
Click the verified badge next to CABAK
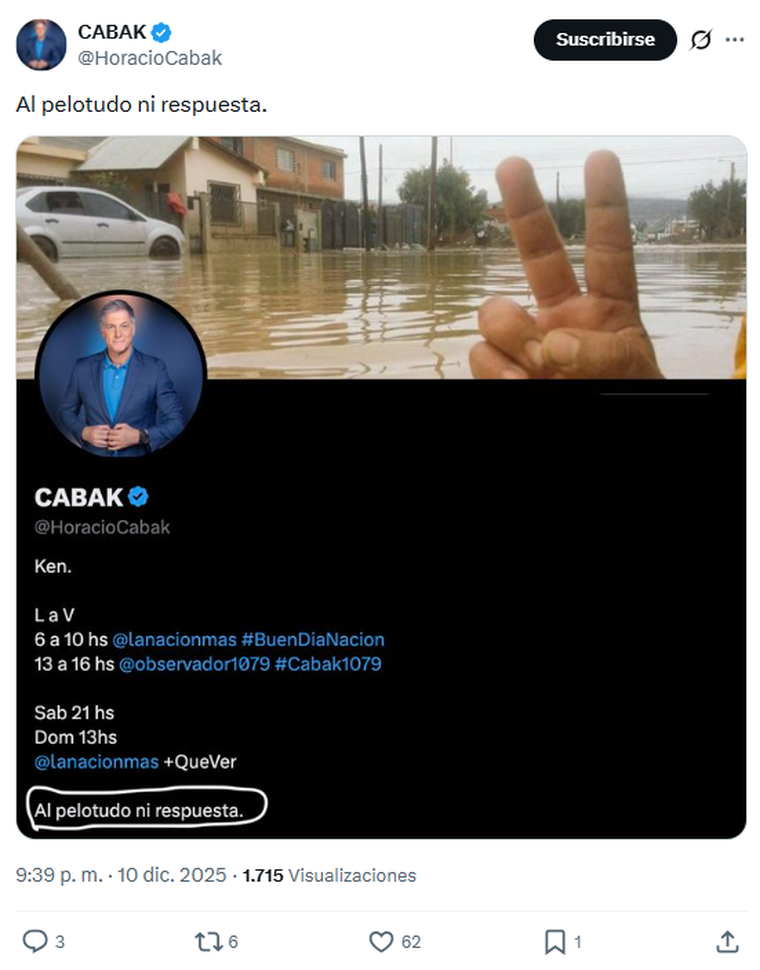(158, 31)
